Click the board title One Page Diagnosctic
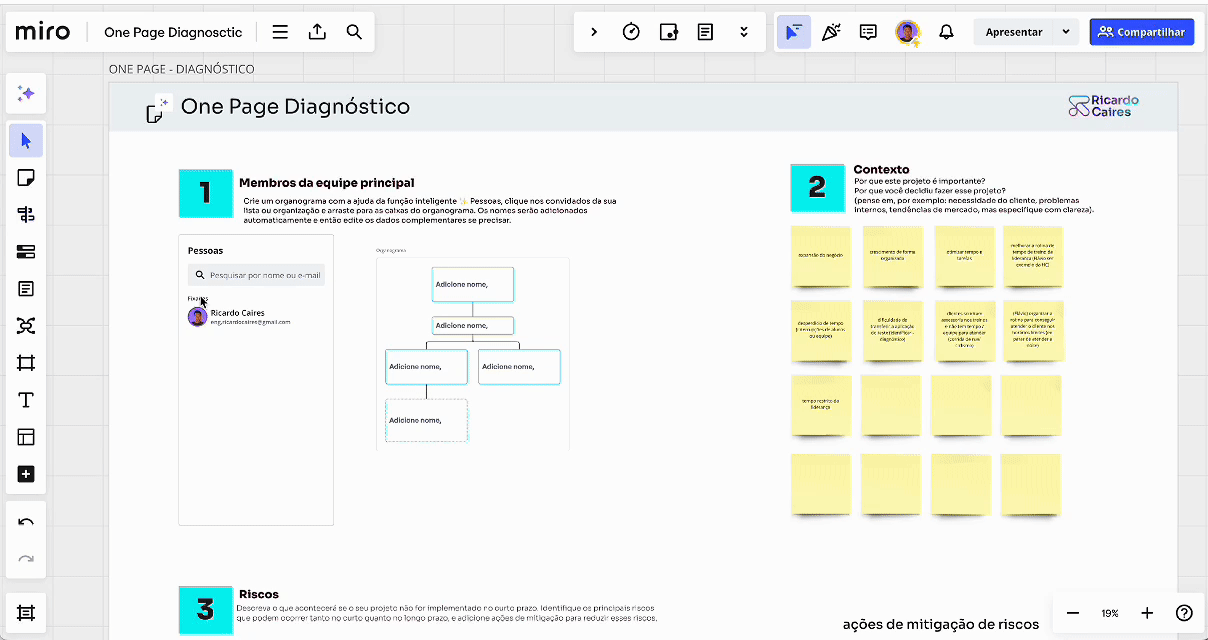 coord(173,32)
